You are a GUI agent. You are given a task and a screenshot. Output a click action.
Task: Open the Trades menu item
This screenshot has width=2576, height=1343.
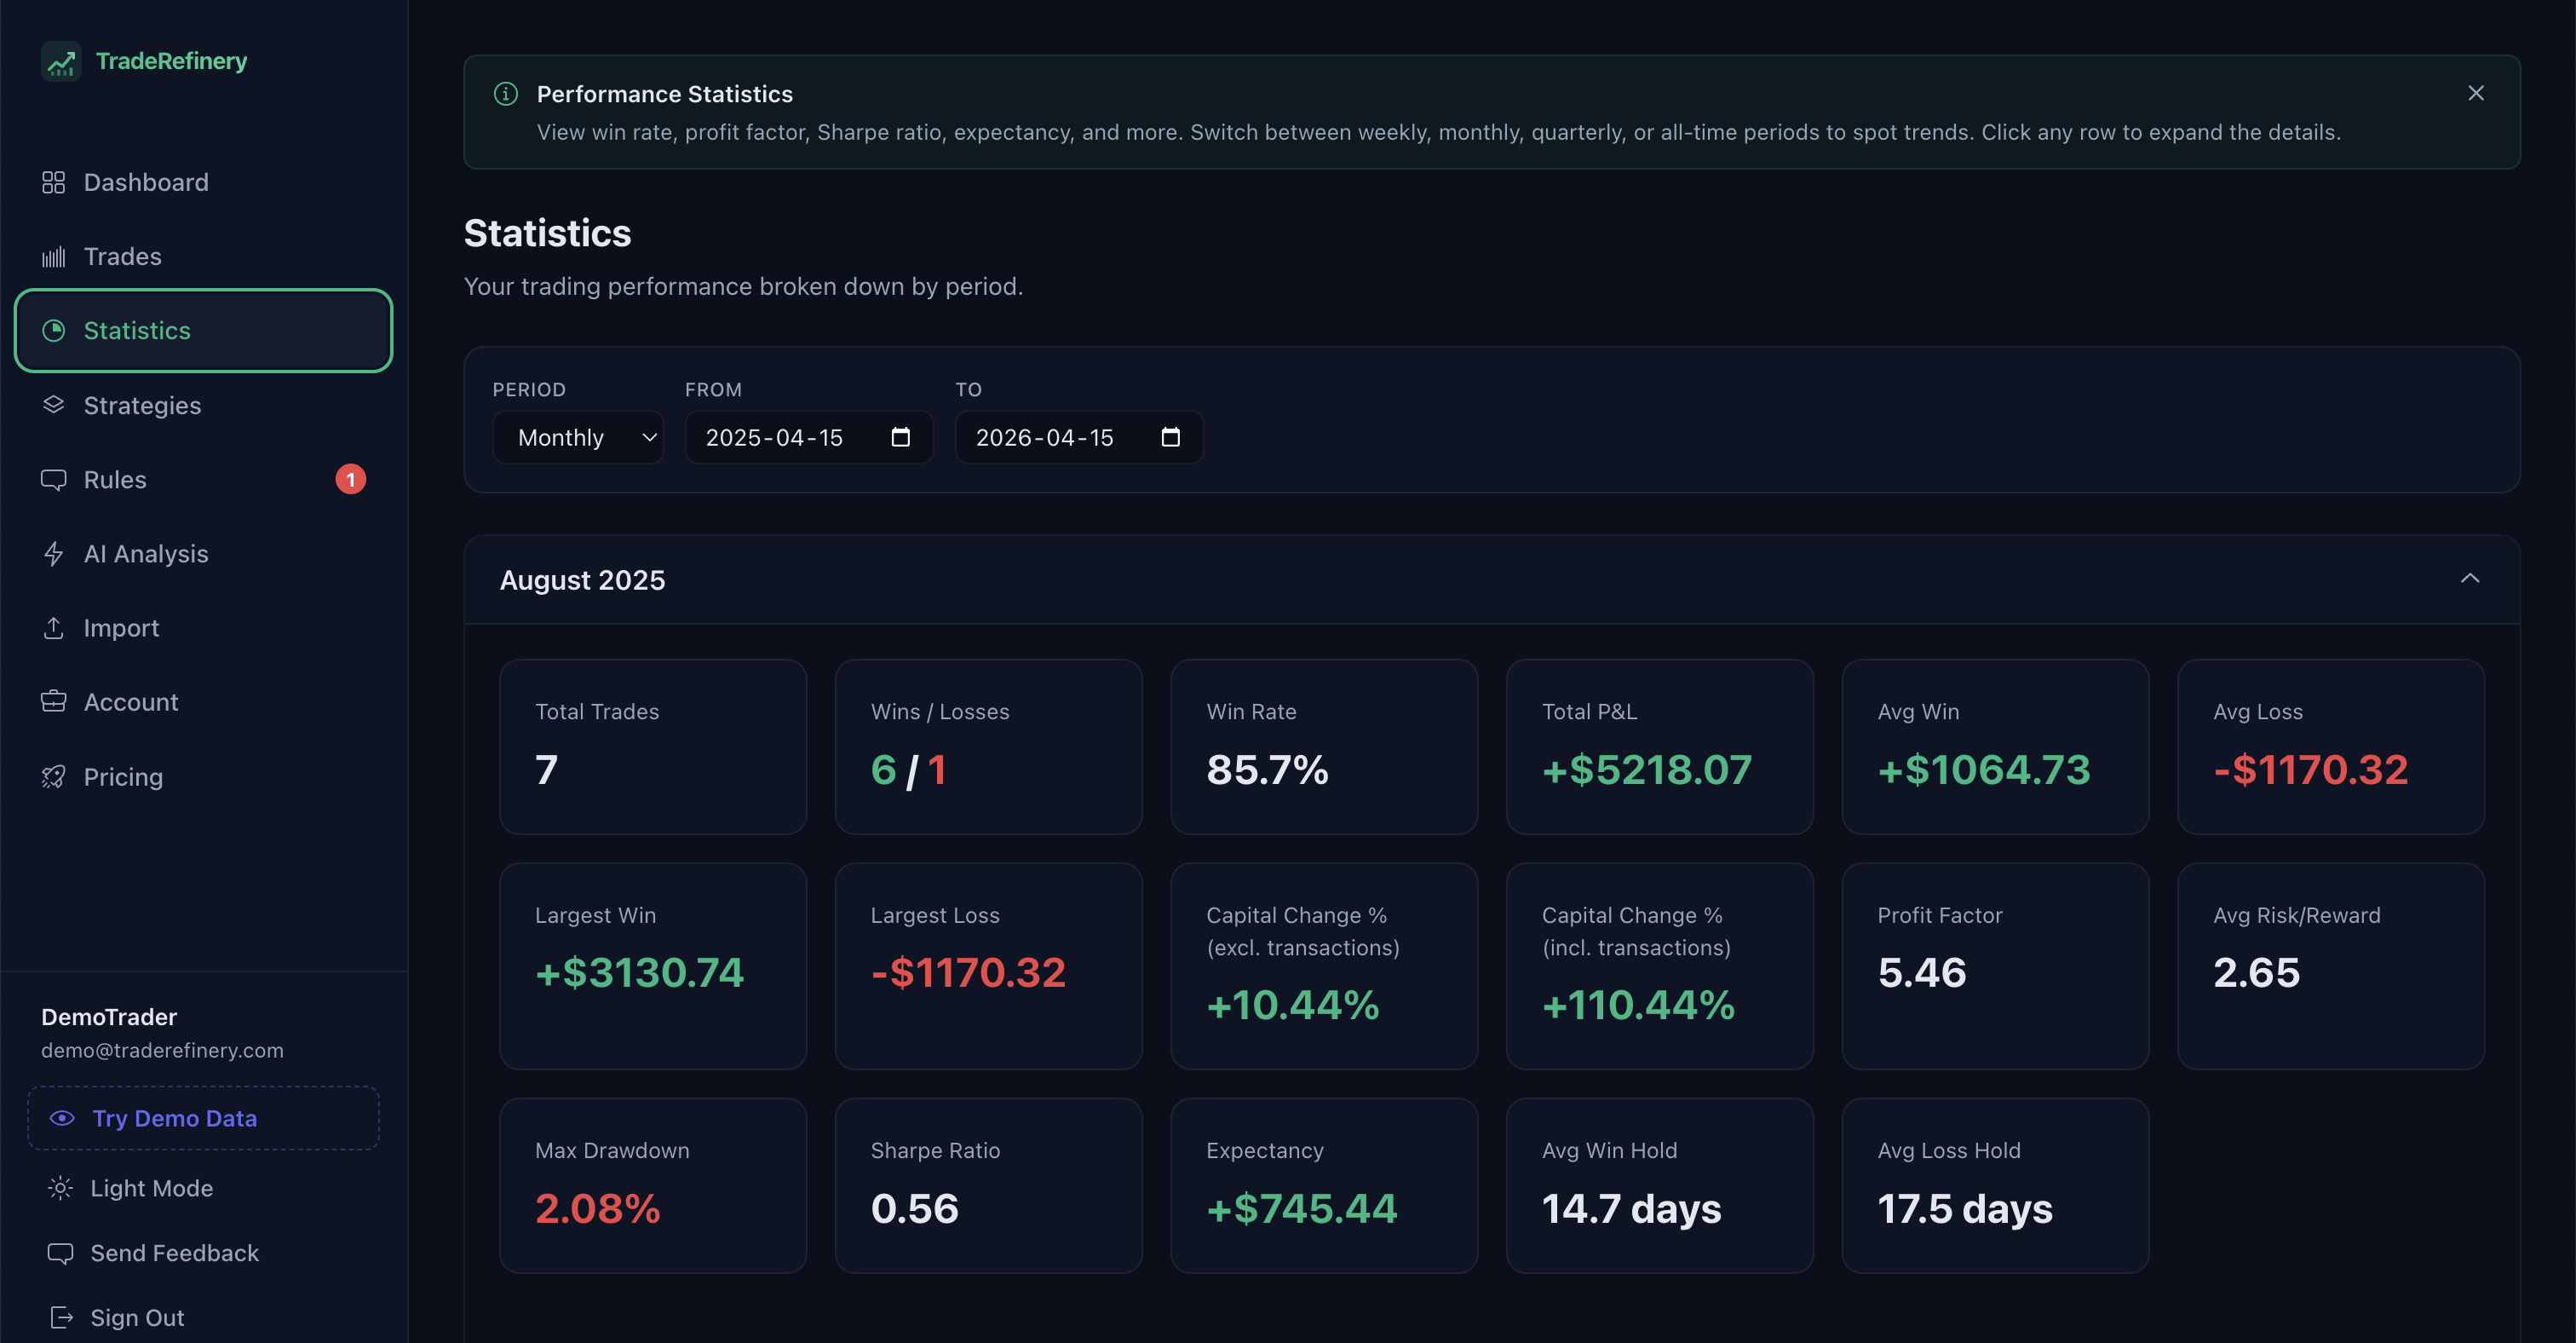tap(203, 257)
